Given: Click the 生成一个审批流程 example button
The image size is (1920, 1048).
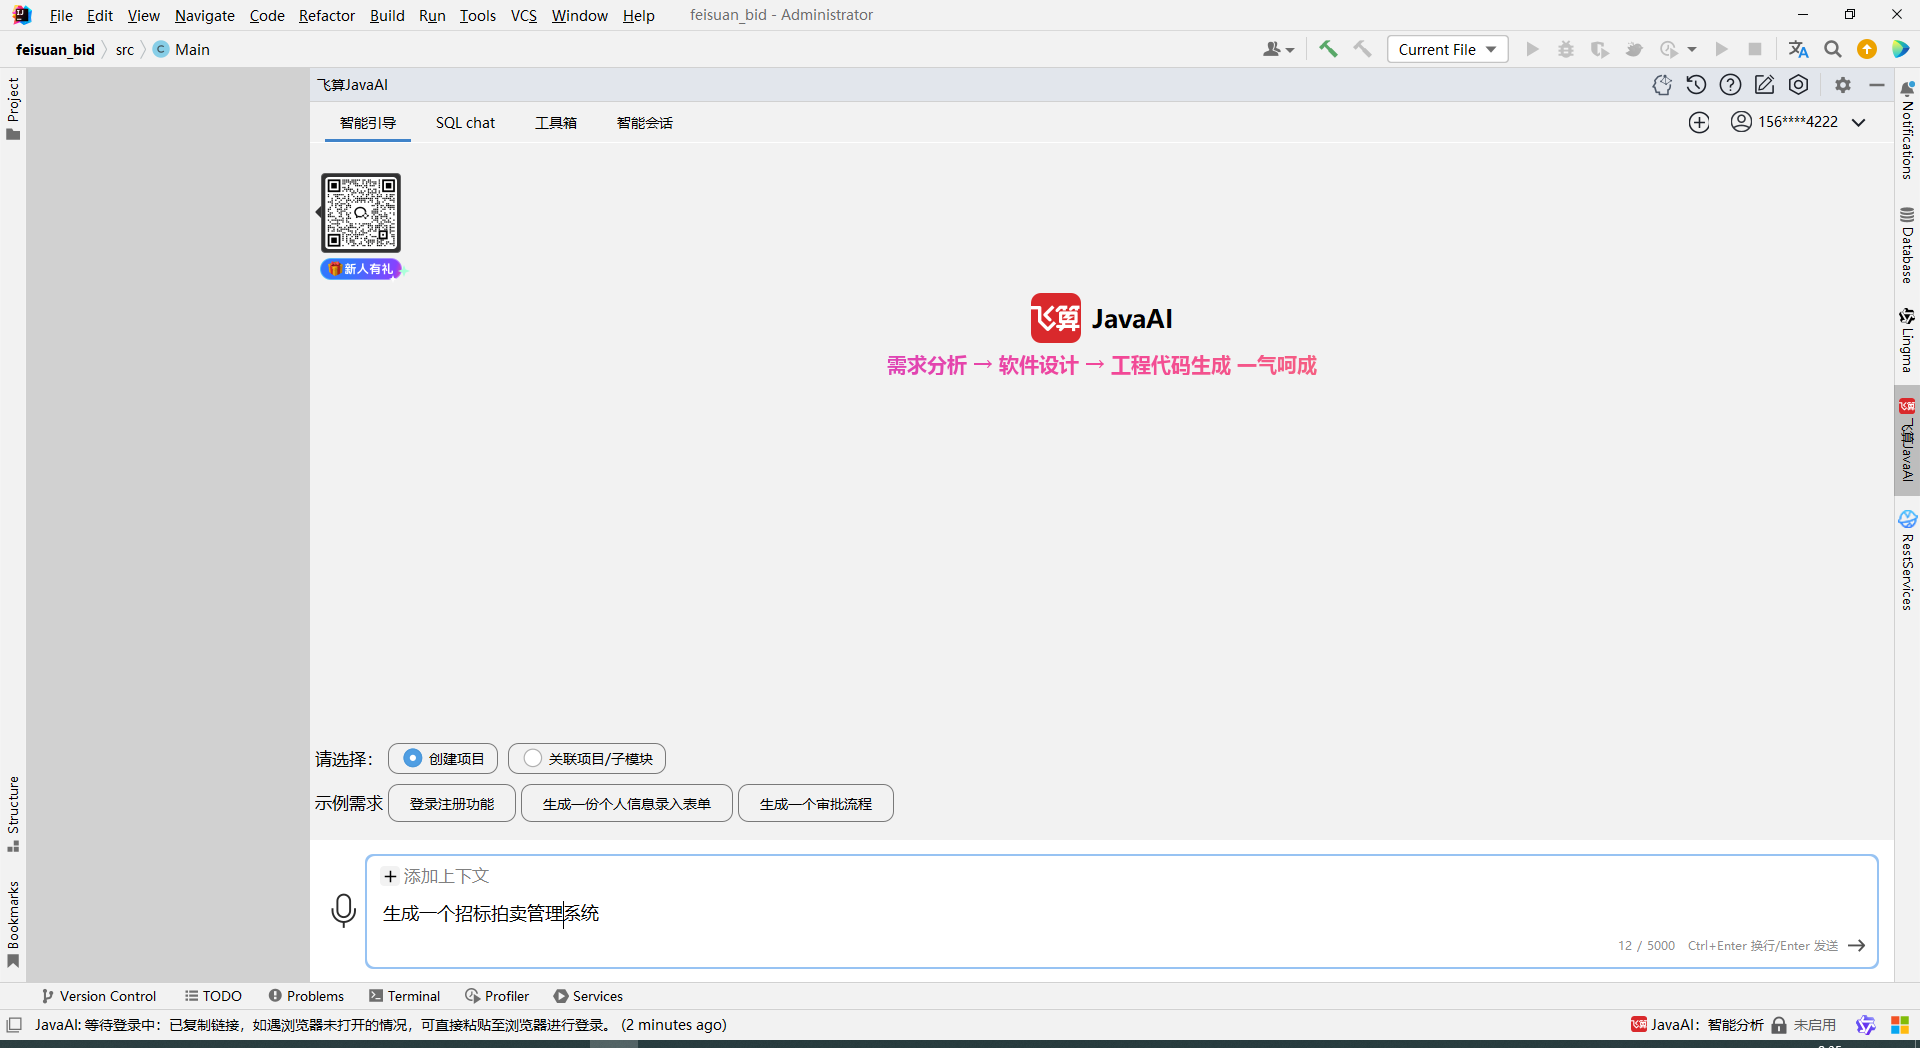Looking at the screenshot, I should [x=815, y=803].
